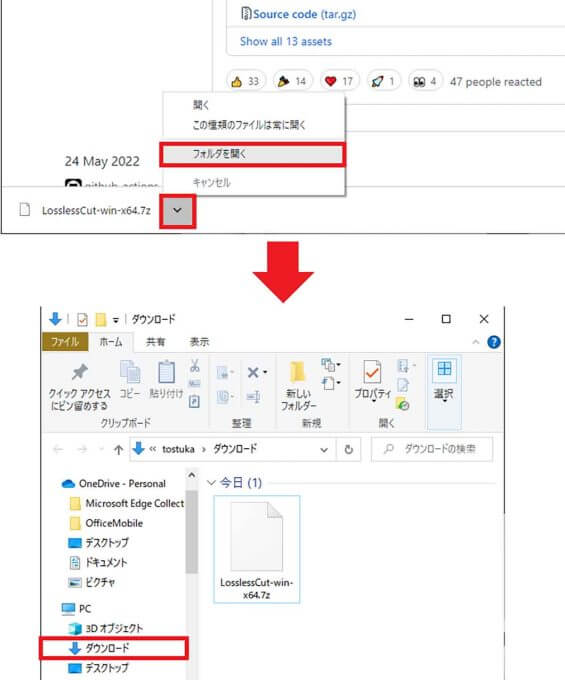Click the 新しいフォルダー icon
This screenshot has height=680, width=565.
pyautogui.click(x=298, y=372)
